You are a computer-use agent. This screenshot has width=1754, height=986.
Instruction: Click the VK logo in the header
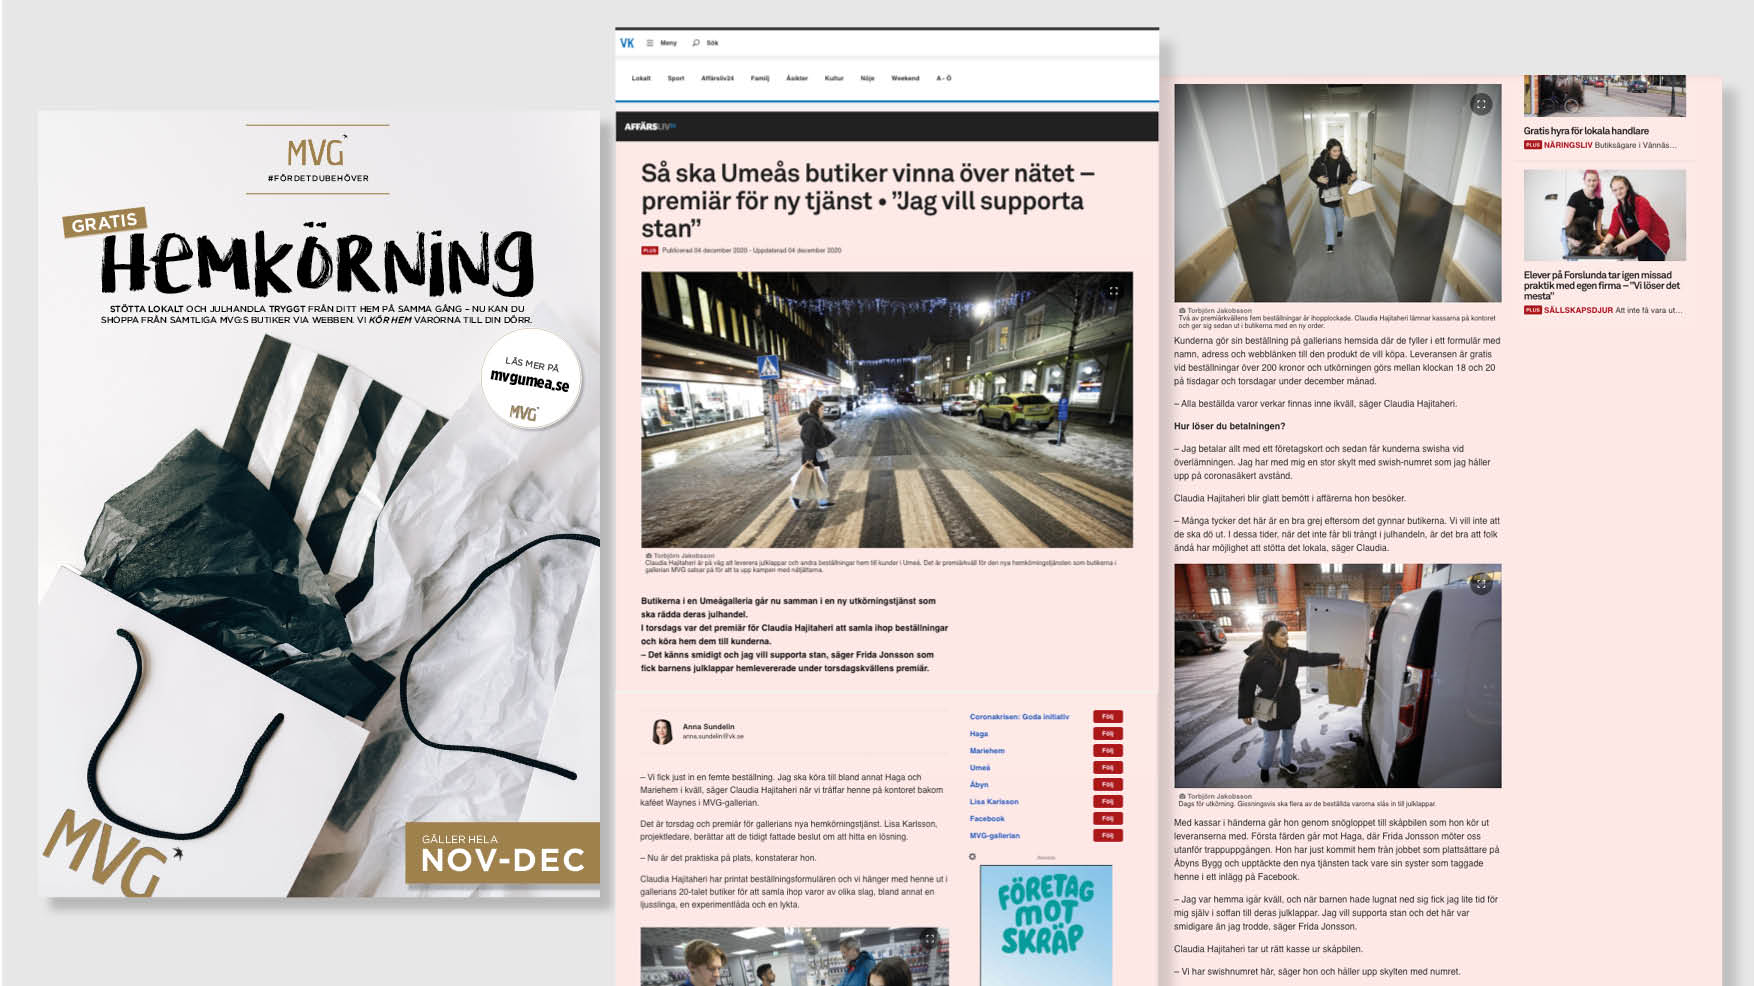click(627, 43)
